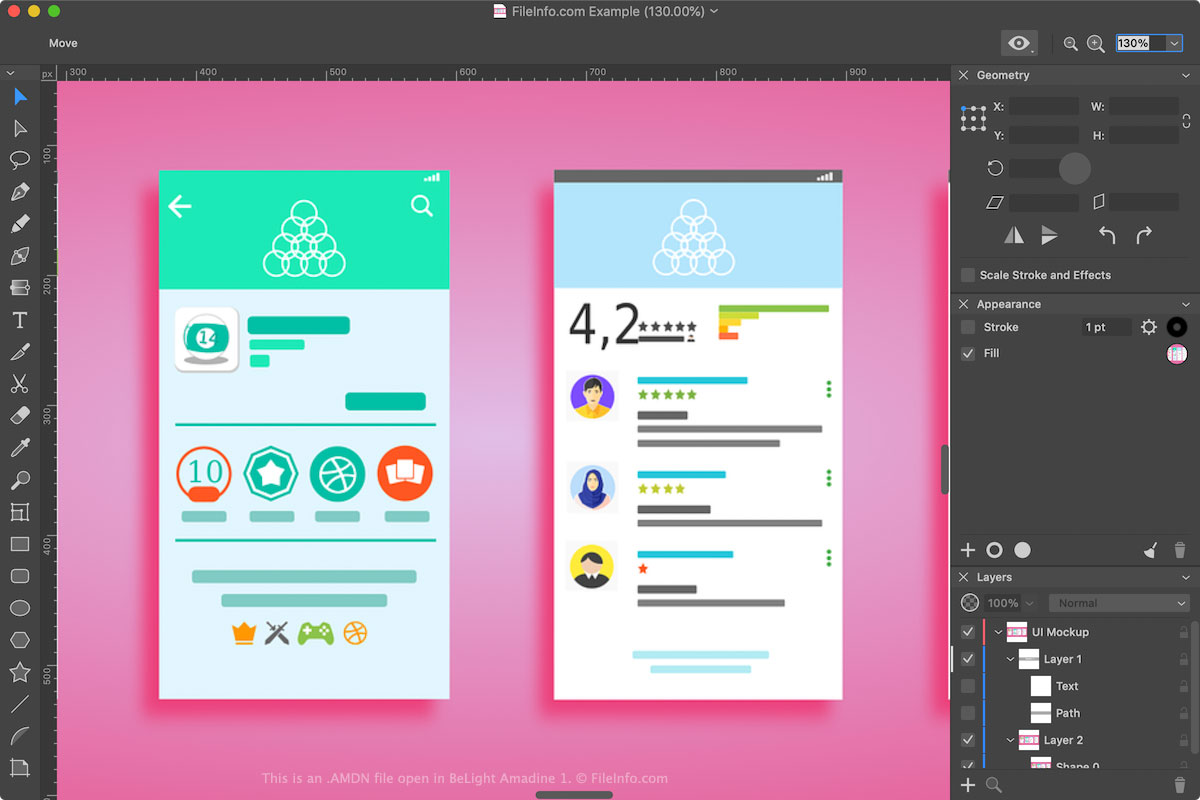The image size is (1200, 800).
Task: Add a new layer with plus button
Action: coord(968,785)
